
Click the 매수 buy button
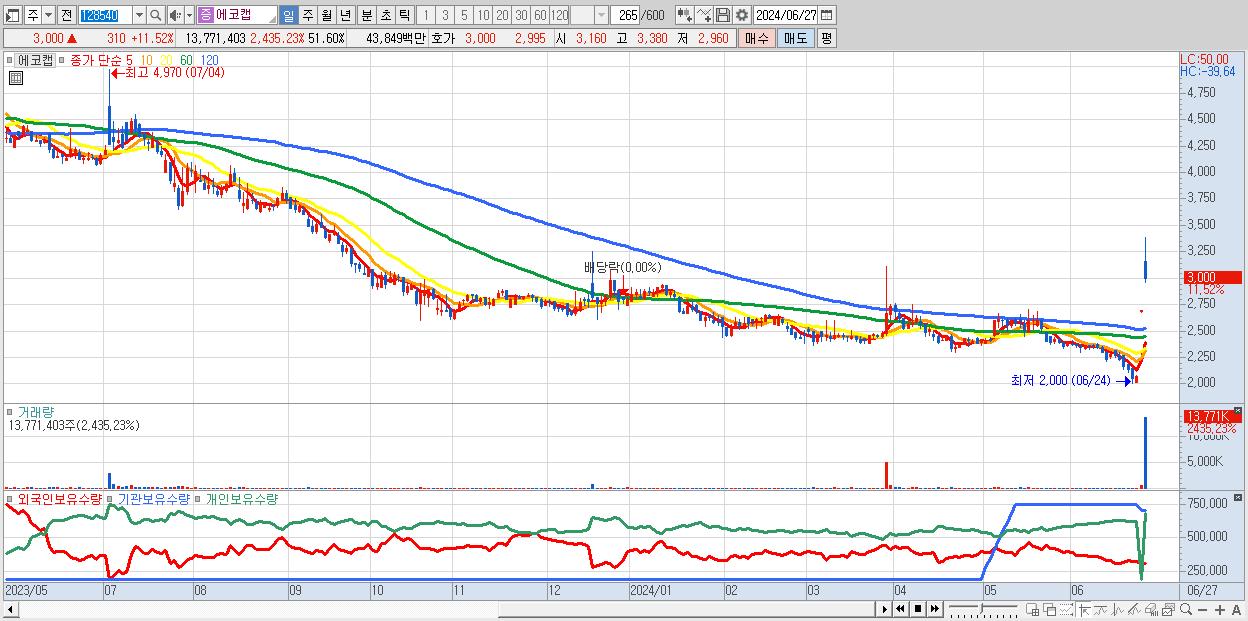[x=756, y=38]
